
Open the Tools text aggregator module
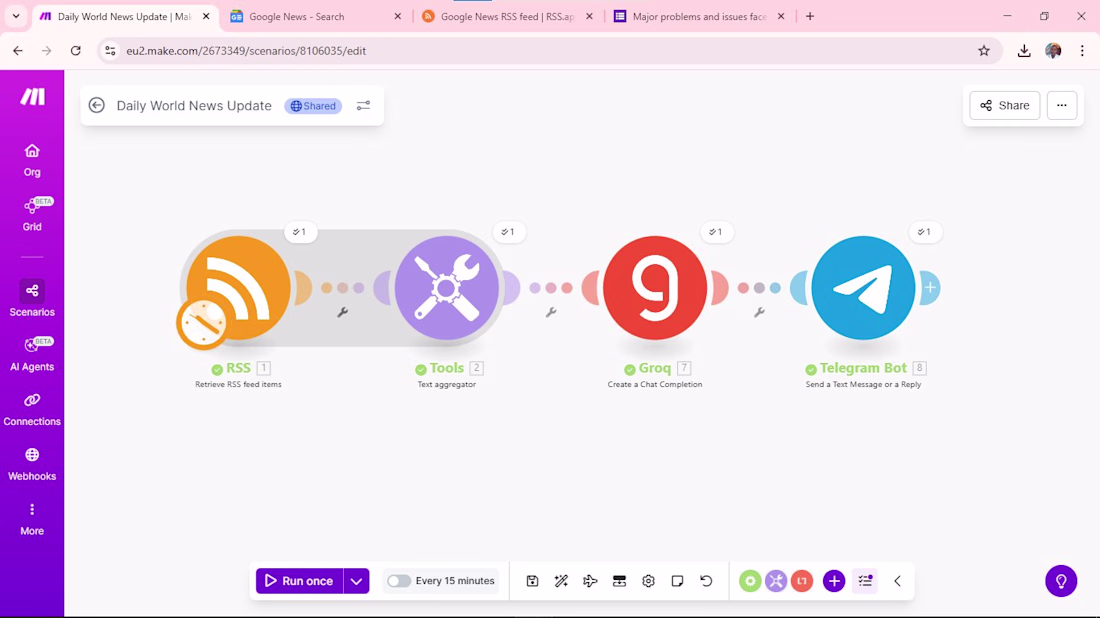tap(447, 288)
